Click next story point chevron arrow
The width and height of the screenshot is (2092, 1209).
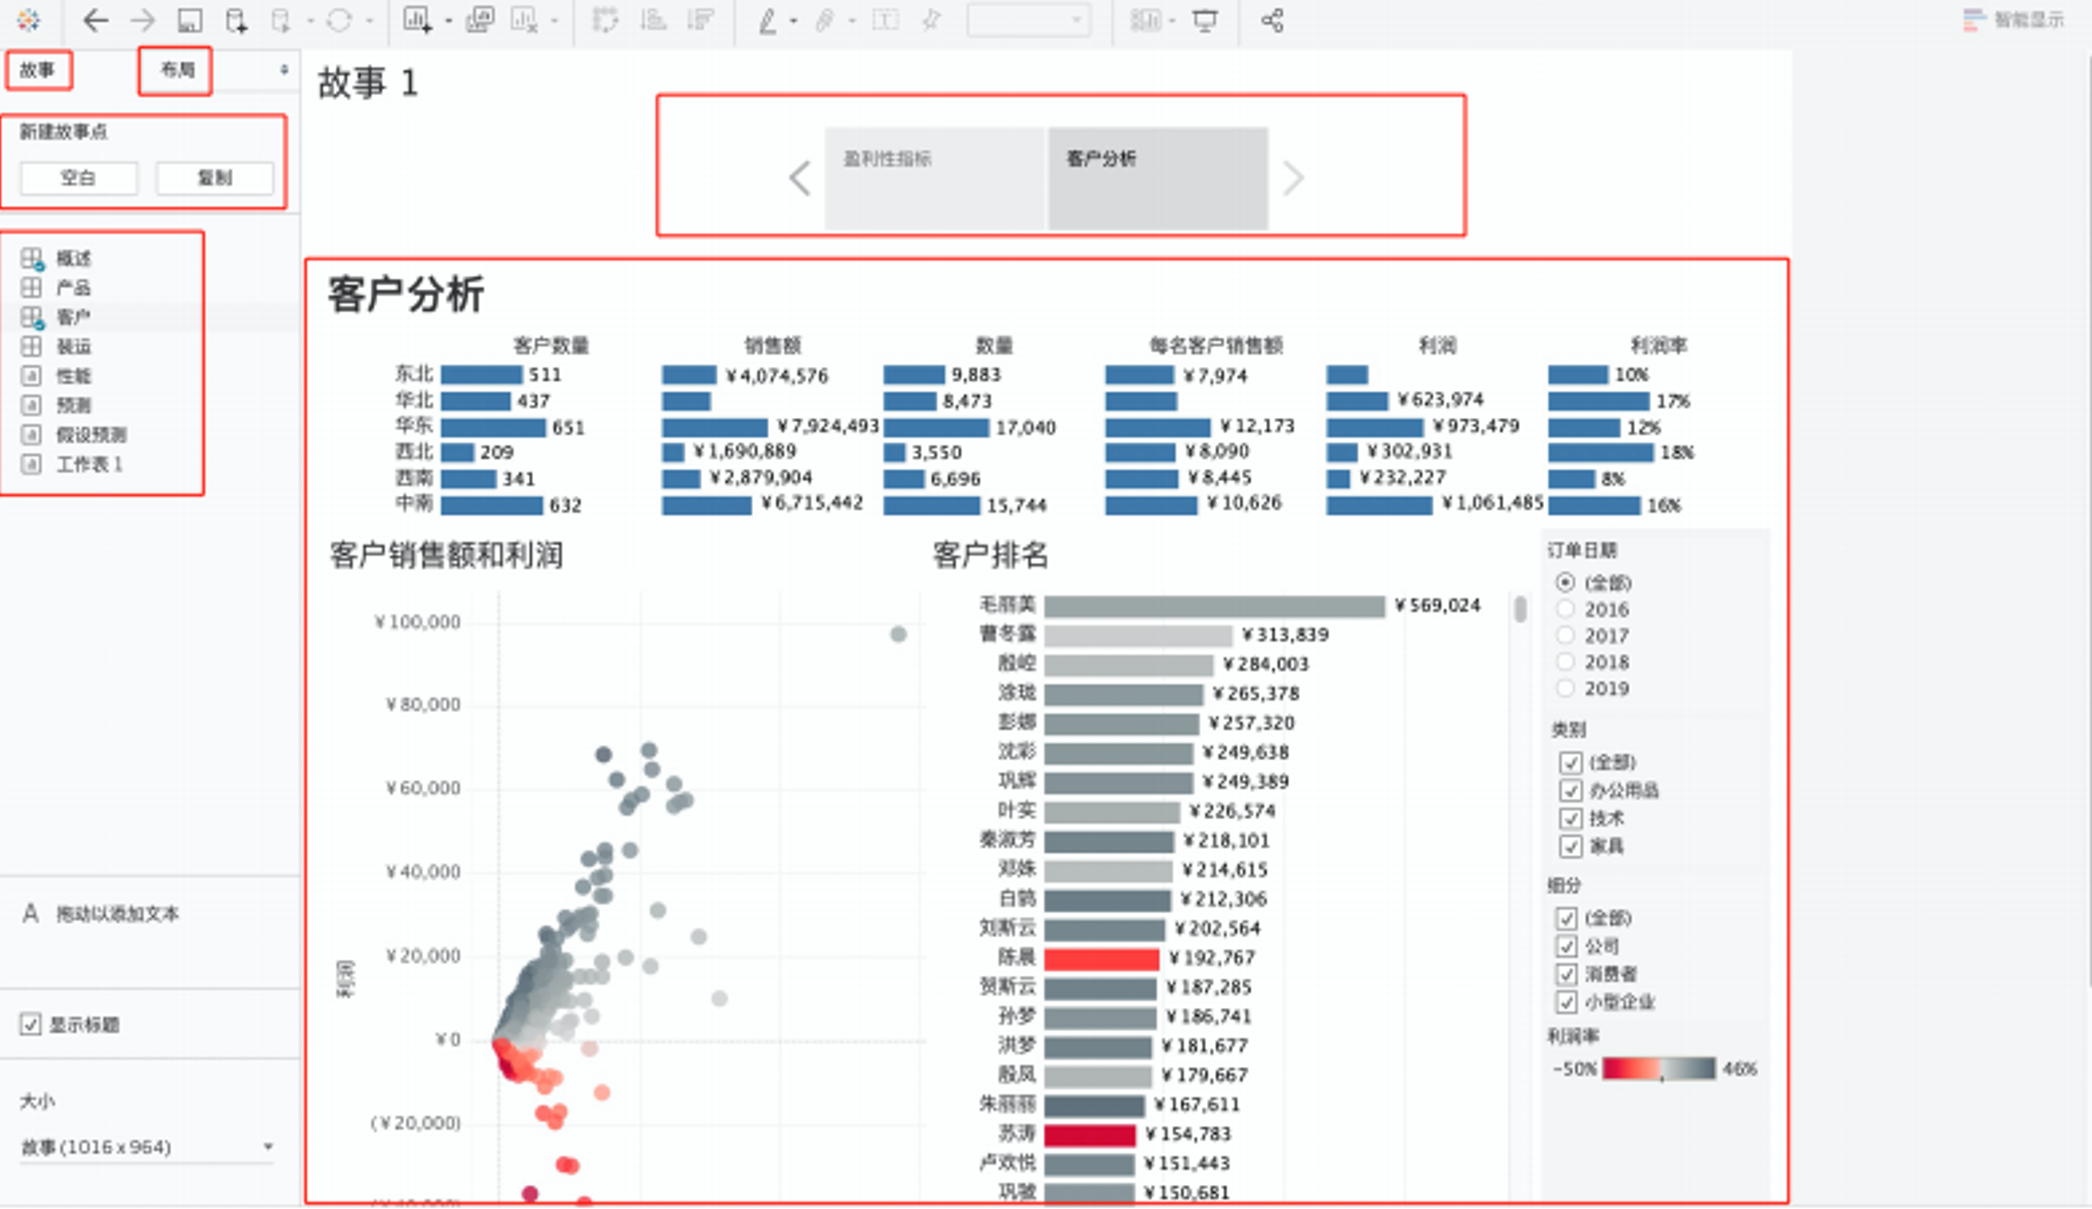[x=1294, y=179]
